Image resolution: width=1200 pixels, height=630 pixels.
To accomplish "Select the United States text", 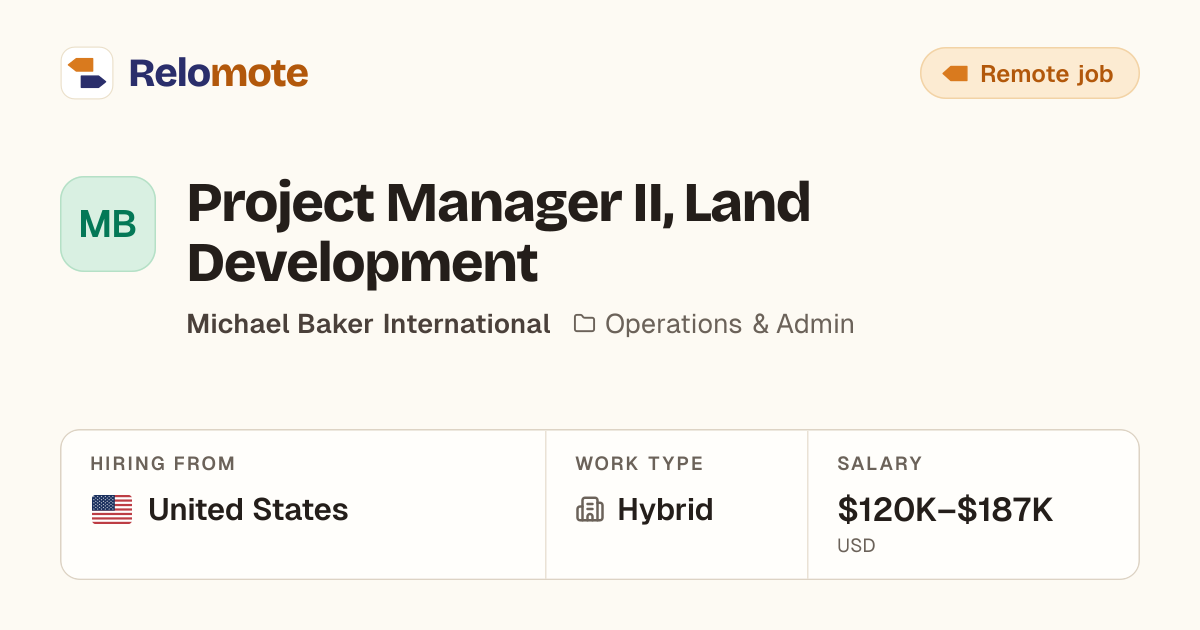I will 248,510.
